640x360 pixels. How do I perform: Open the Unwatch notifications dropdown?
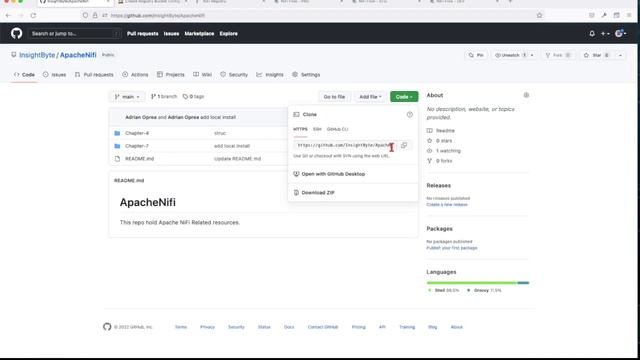[x=514, y=55]
